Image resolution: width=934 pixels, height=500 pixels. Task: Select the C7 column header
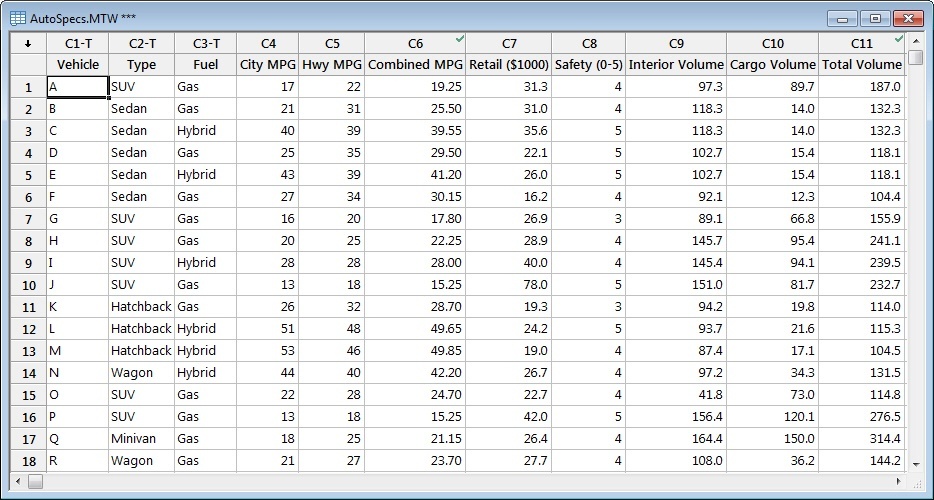(x=509, y=43)
